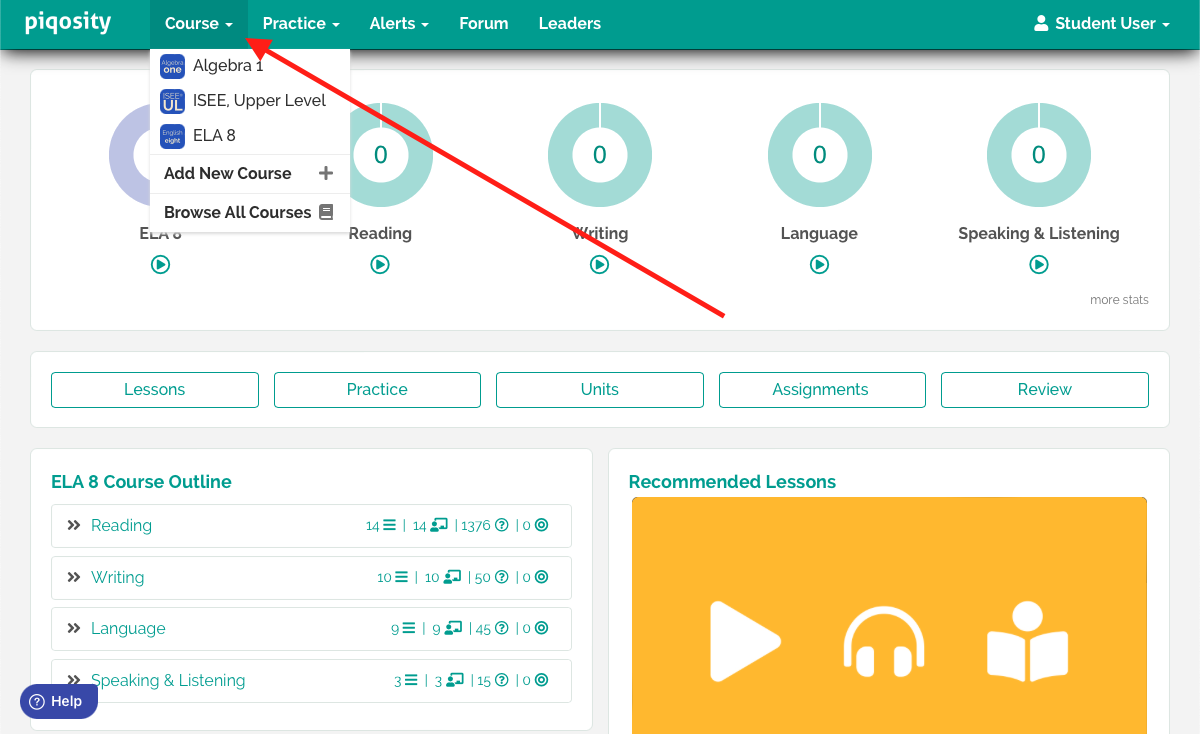This screenshot has width=1200, height=734.
Task: Click the Assignments button
Action: click(821, 390)
